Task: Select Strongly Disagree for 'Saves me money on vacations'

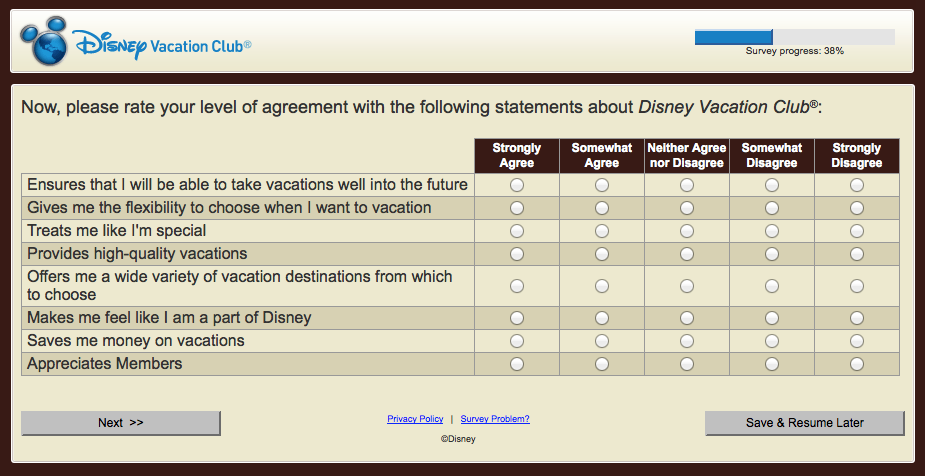Action: [857, 341]
